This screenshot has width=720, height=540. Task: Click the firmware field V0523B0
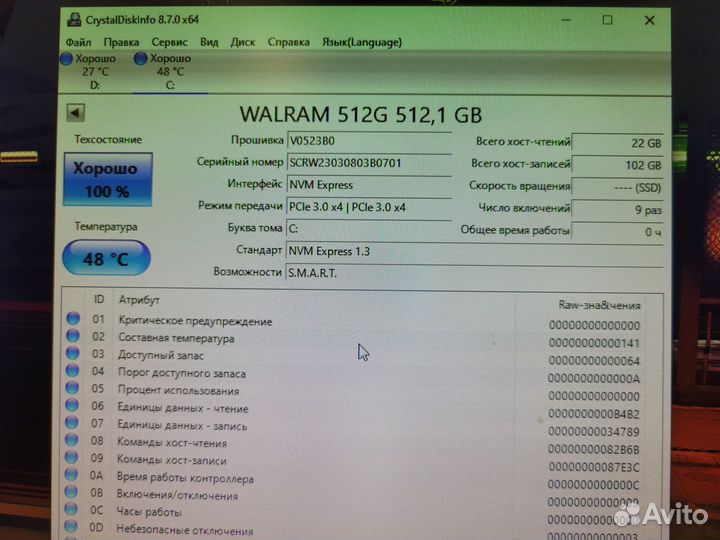[369, 141]
